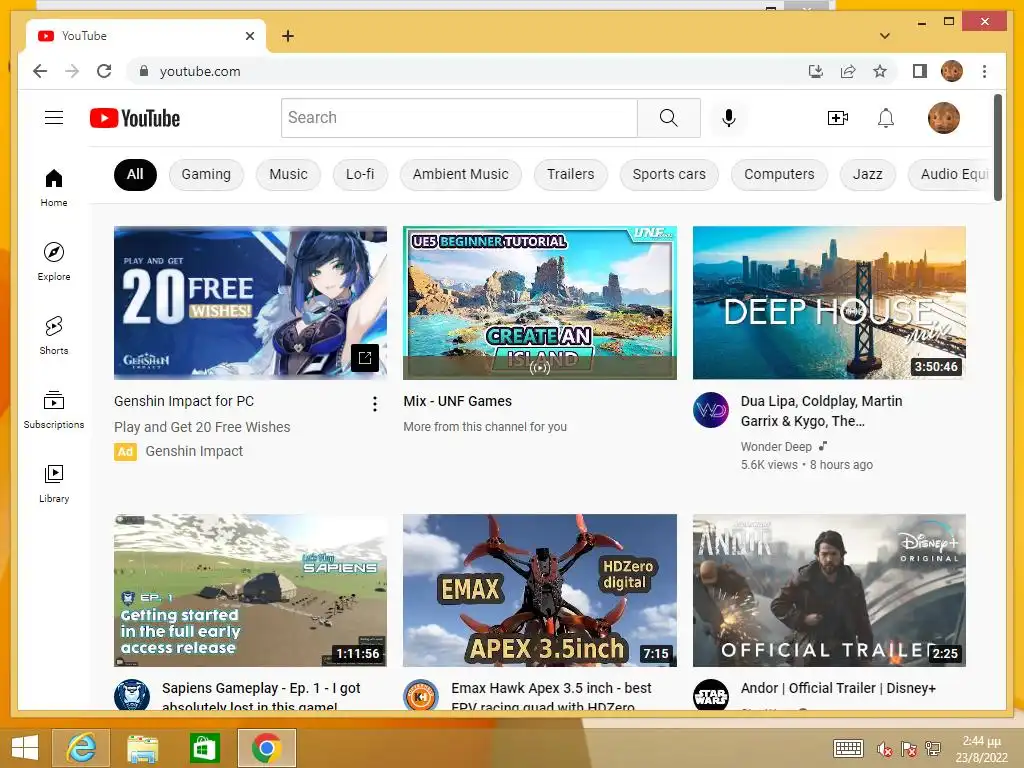Screen dimensions: 1024x768
Task: Select the Ambient Music filter chip
Action: (460, 174)
